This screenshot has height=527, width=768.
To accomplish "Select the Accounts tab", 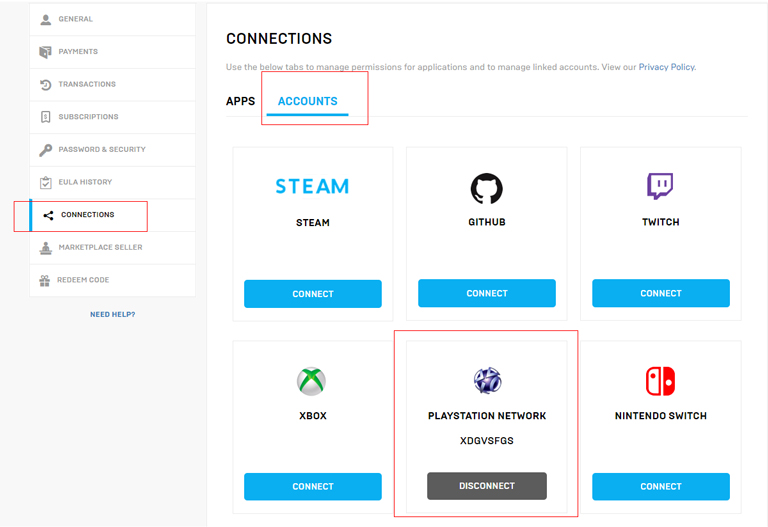I will click(307, 101).
